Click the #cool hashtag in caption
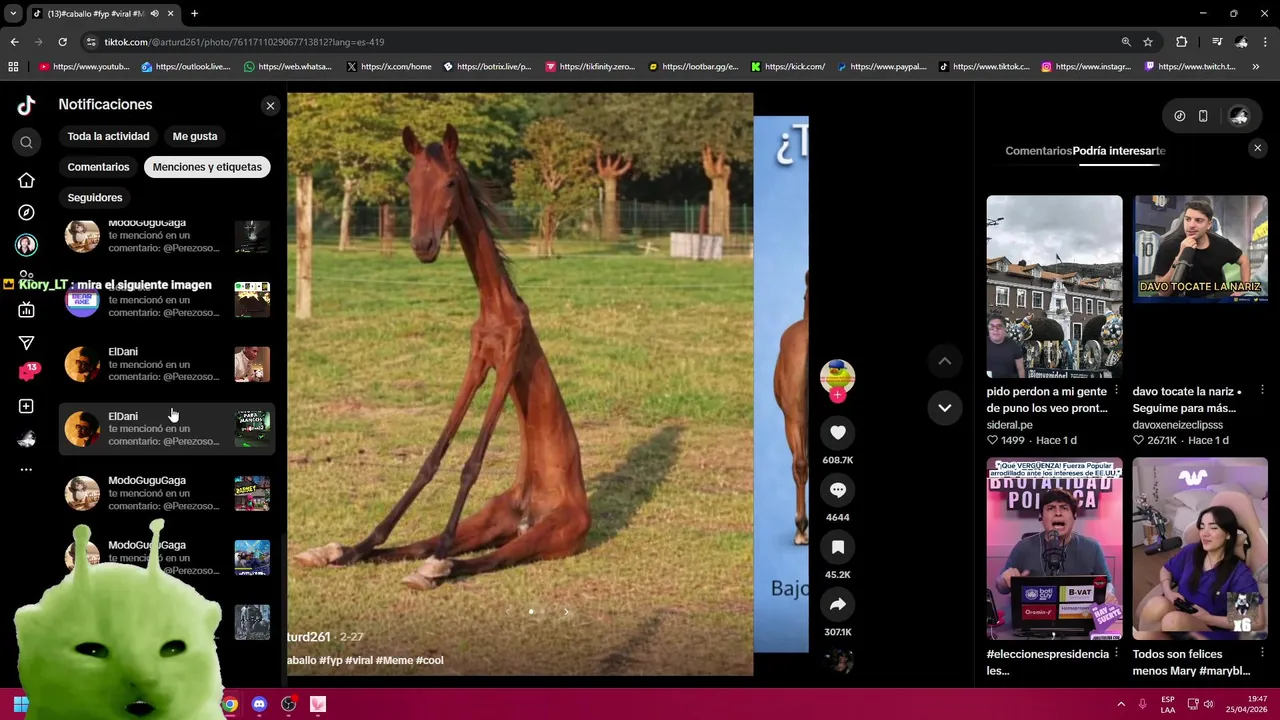Image resolution: width=1280 pixels, height=720 pixels. coord(430,660)
